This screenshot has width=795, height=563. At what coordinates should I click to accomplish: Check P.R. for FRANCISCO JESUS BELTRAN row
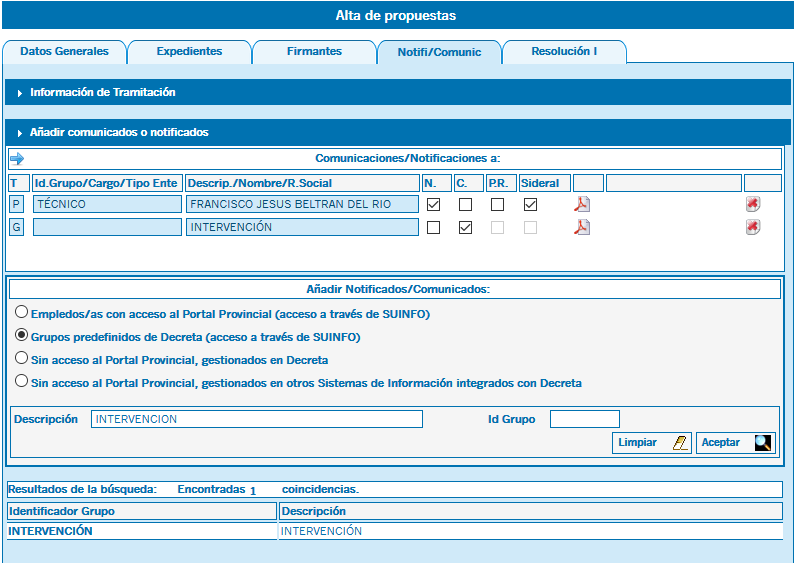[497, 204]
